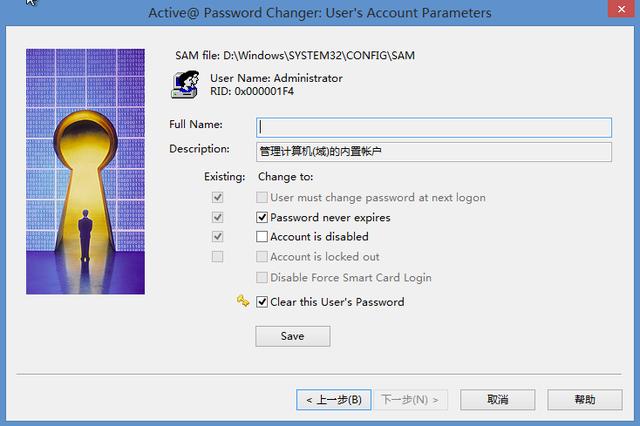Click the Full Name: label
The image size is (640, 426).
(196, 124)
